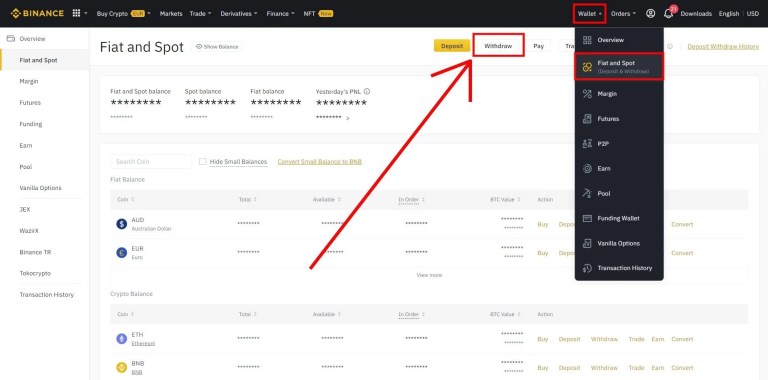Screen dimensions: 768x380
Task: Click the Binance logo
Action: 37,13
